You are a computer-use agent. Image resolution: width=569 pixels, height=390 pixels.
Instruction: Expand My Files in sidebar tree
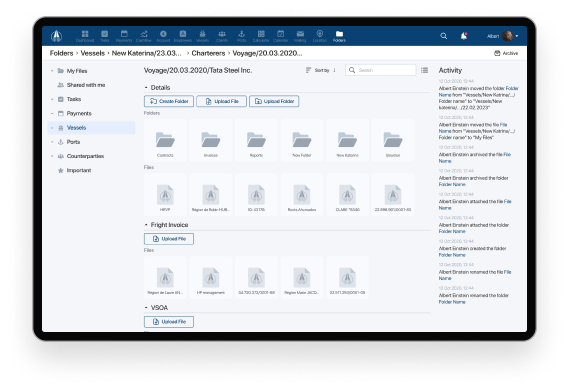(52, 71)
